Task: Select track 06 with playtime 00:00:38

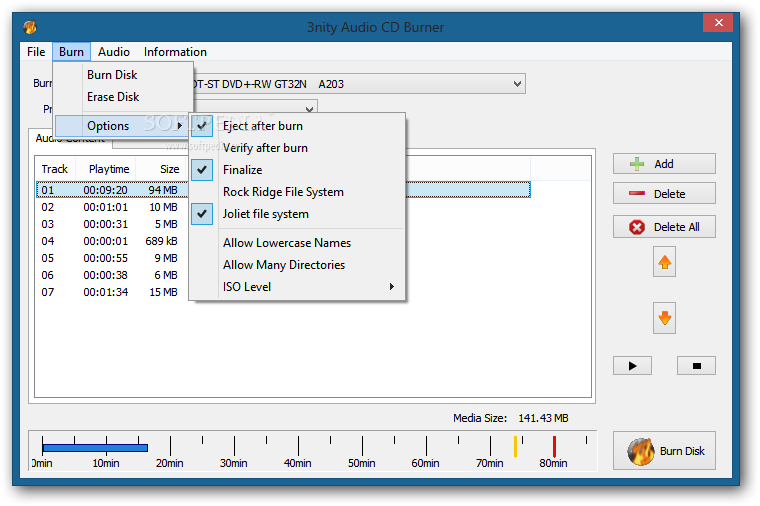Action: [111, 275]
